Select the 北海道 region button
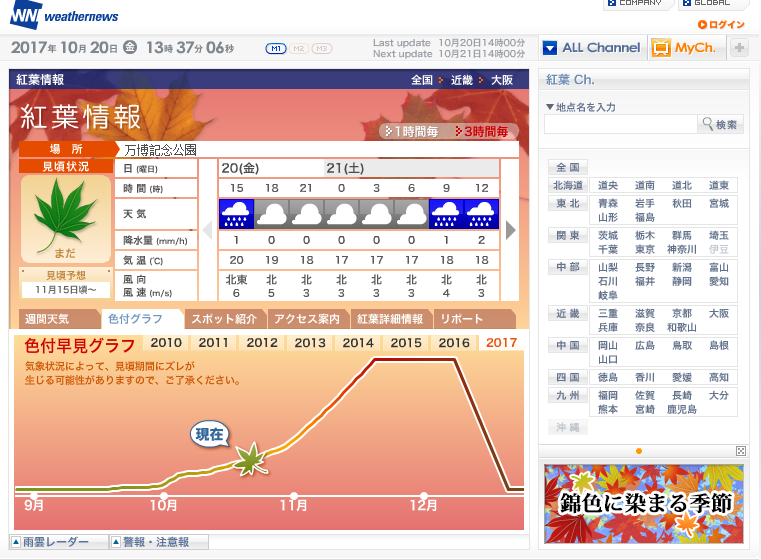 tap(568, 185)
